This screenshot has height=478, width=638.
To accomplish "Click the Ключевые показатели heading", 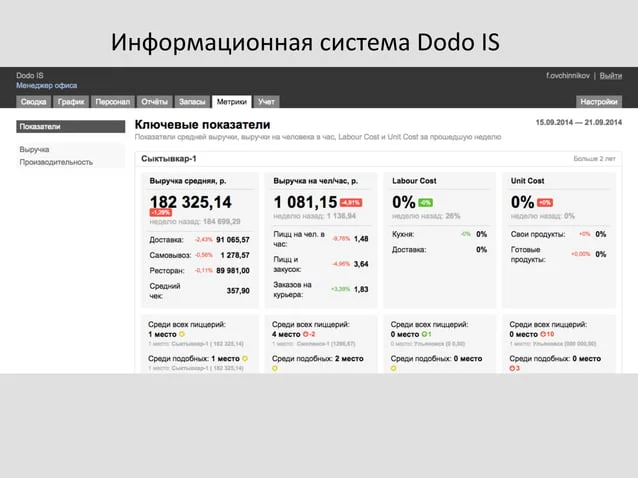I will 202,124.
